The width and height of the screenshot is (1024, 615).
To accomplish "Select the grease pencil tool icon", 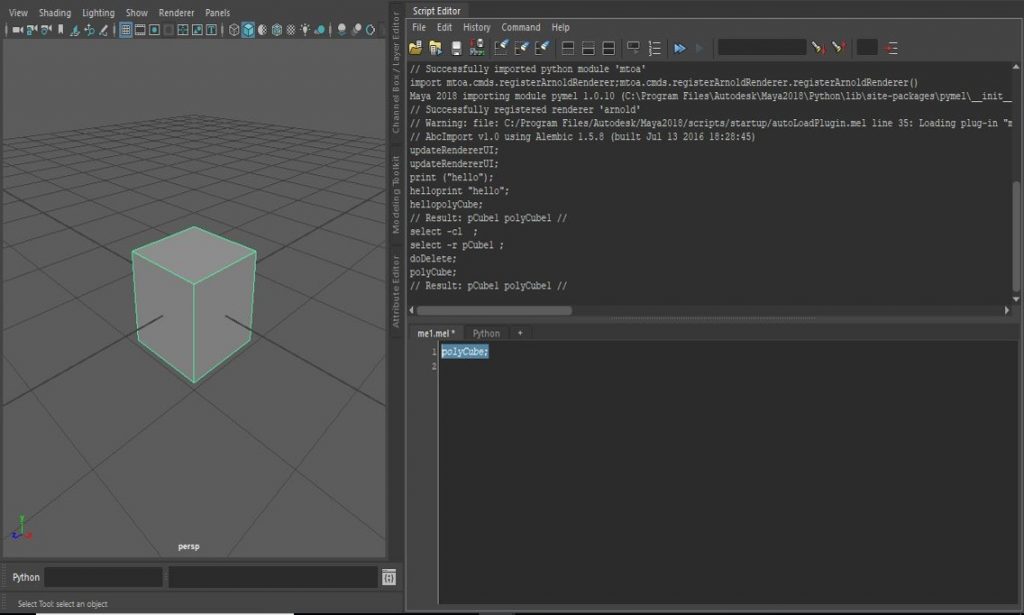I will [103, 28].
